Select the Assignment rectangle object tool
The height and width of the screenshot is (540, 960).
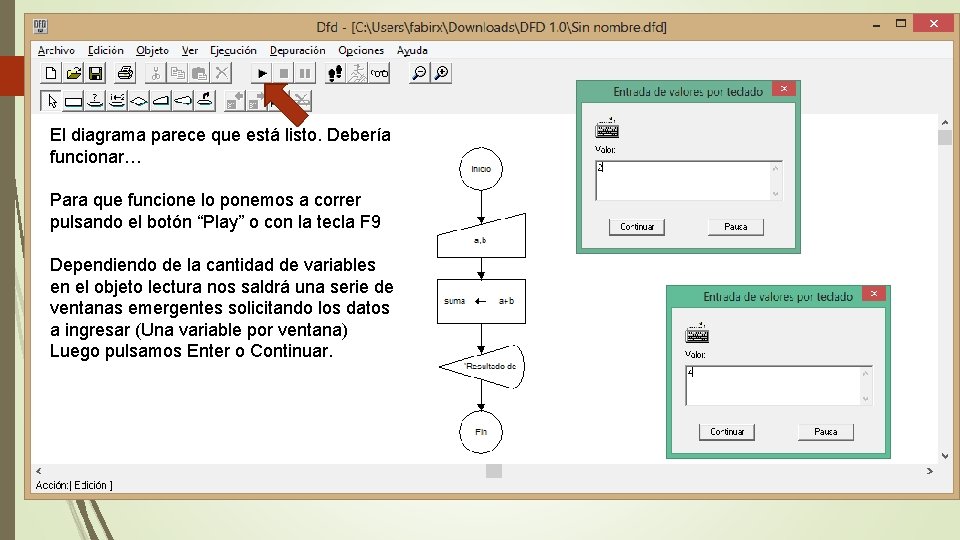[73, 101]
